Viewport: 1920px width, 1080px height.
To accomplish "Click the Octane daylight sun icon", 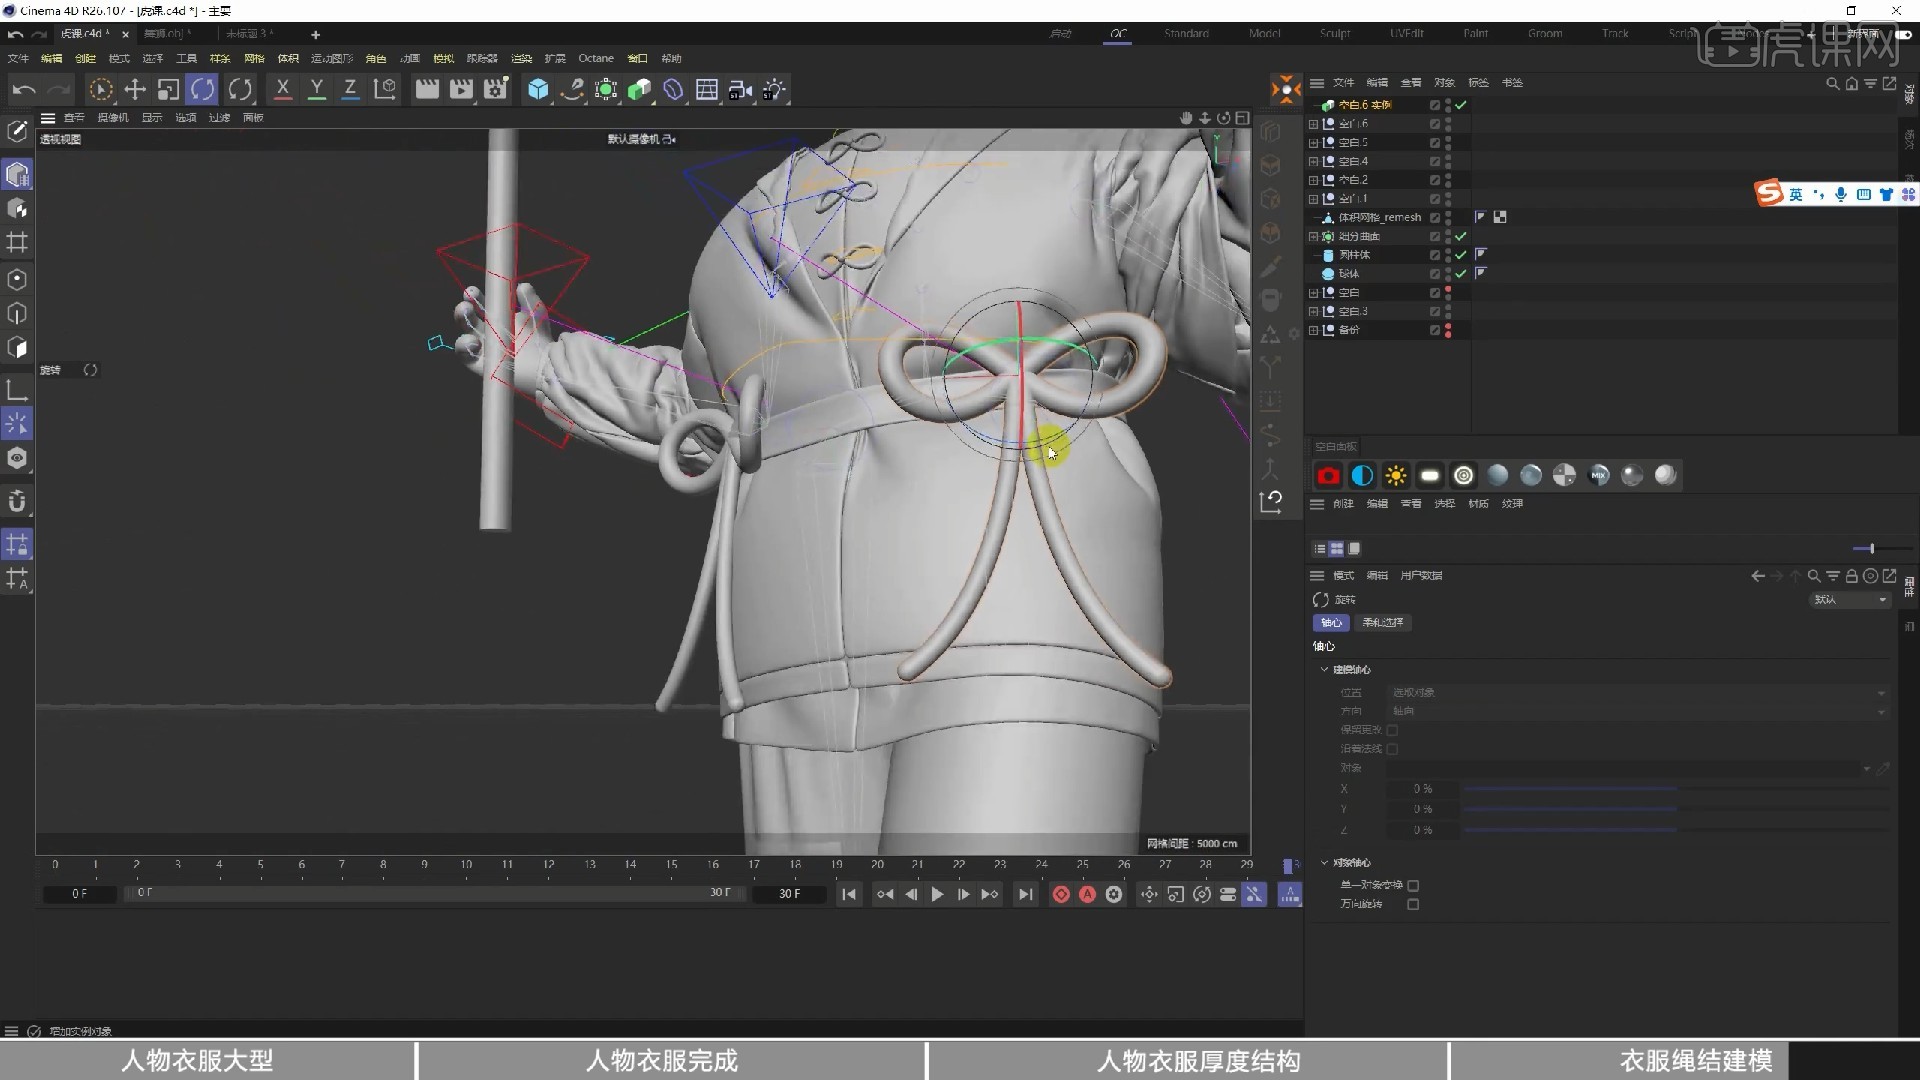I will pos(1396,476).
